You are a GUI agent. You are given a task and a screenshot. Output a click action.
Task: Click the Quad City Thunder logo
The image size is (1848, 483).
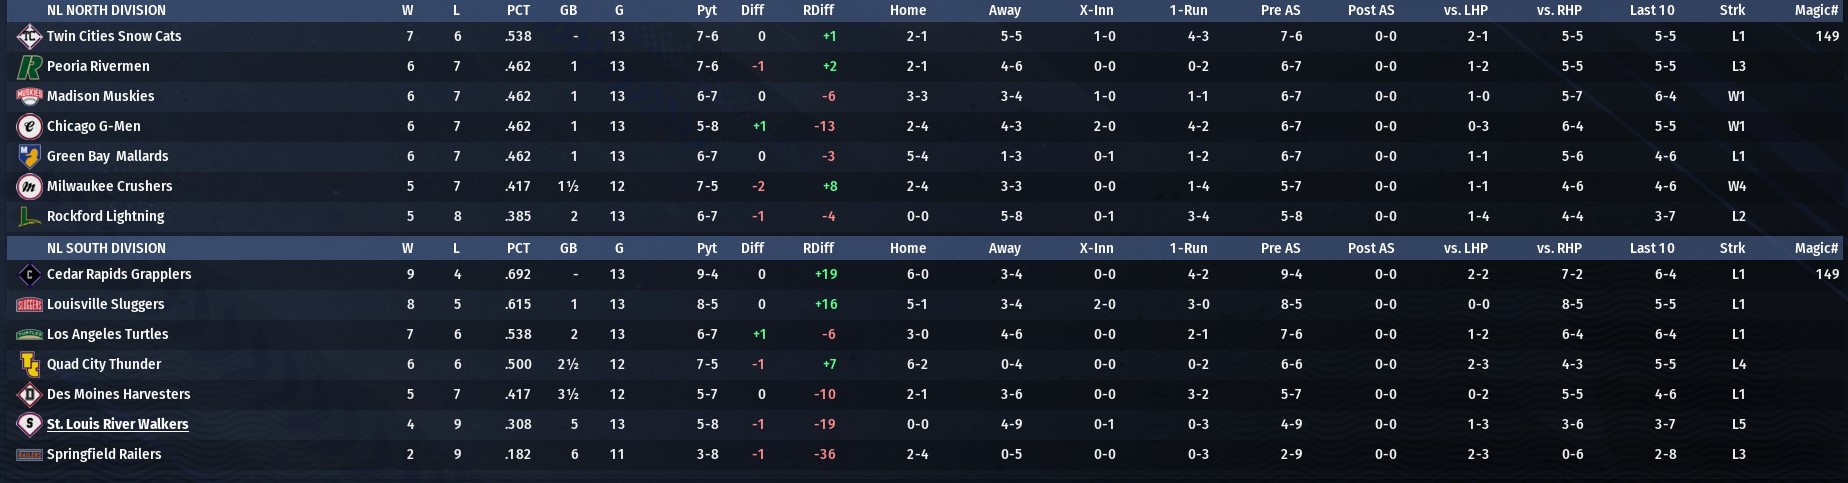29,365
